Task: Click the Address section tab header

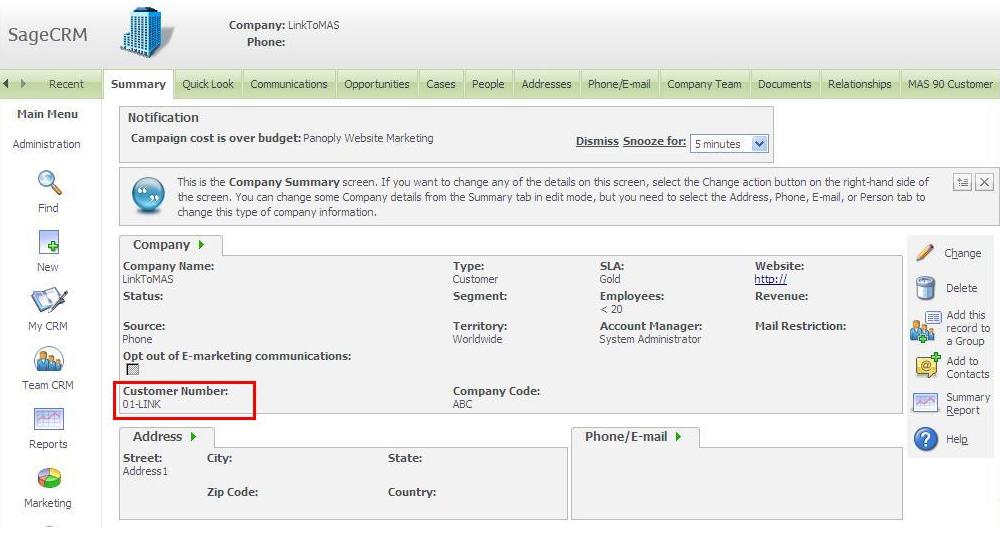Action: tap(166, 437)
